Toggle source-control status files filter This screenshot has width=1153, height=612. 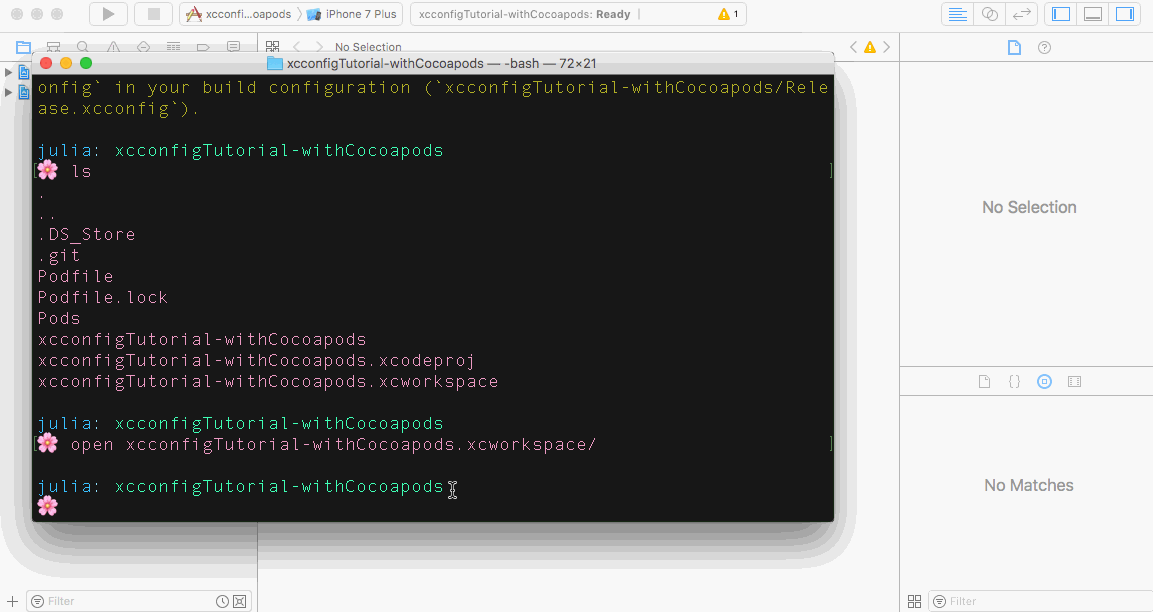(x=240, y=601)
